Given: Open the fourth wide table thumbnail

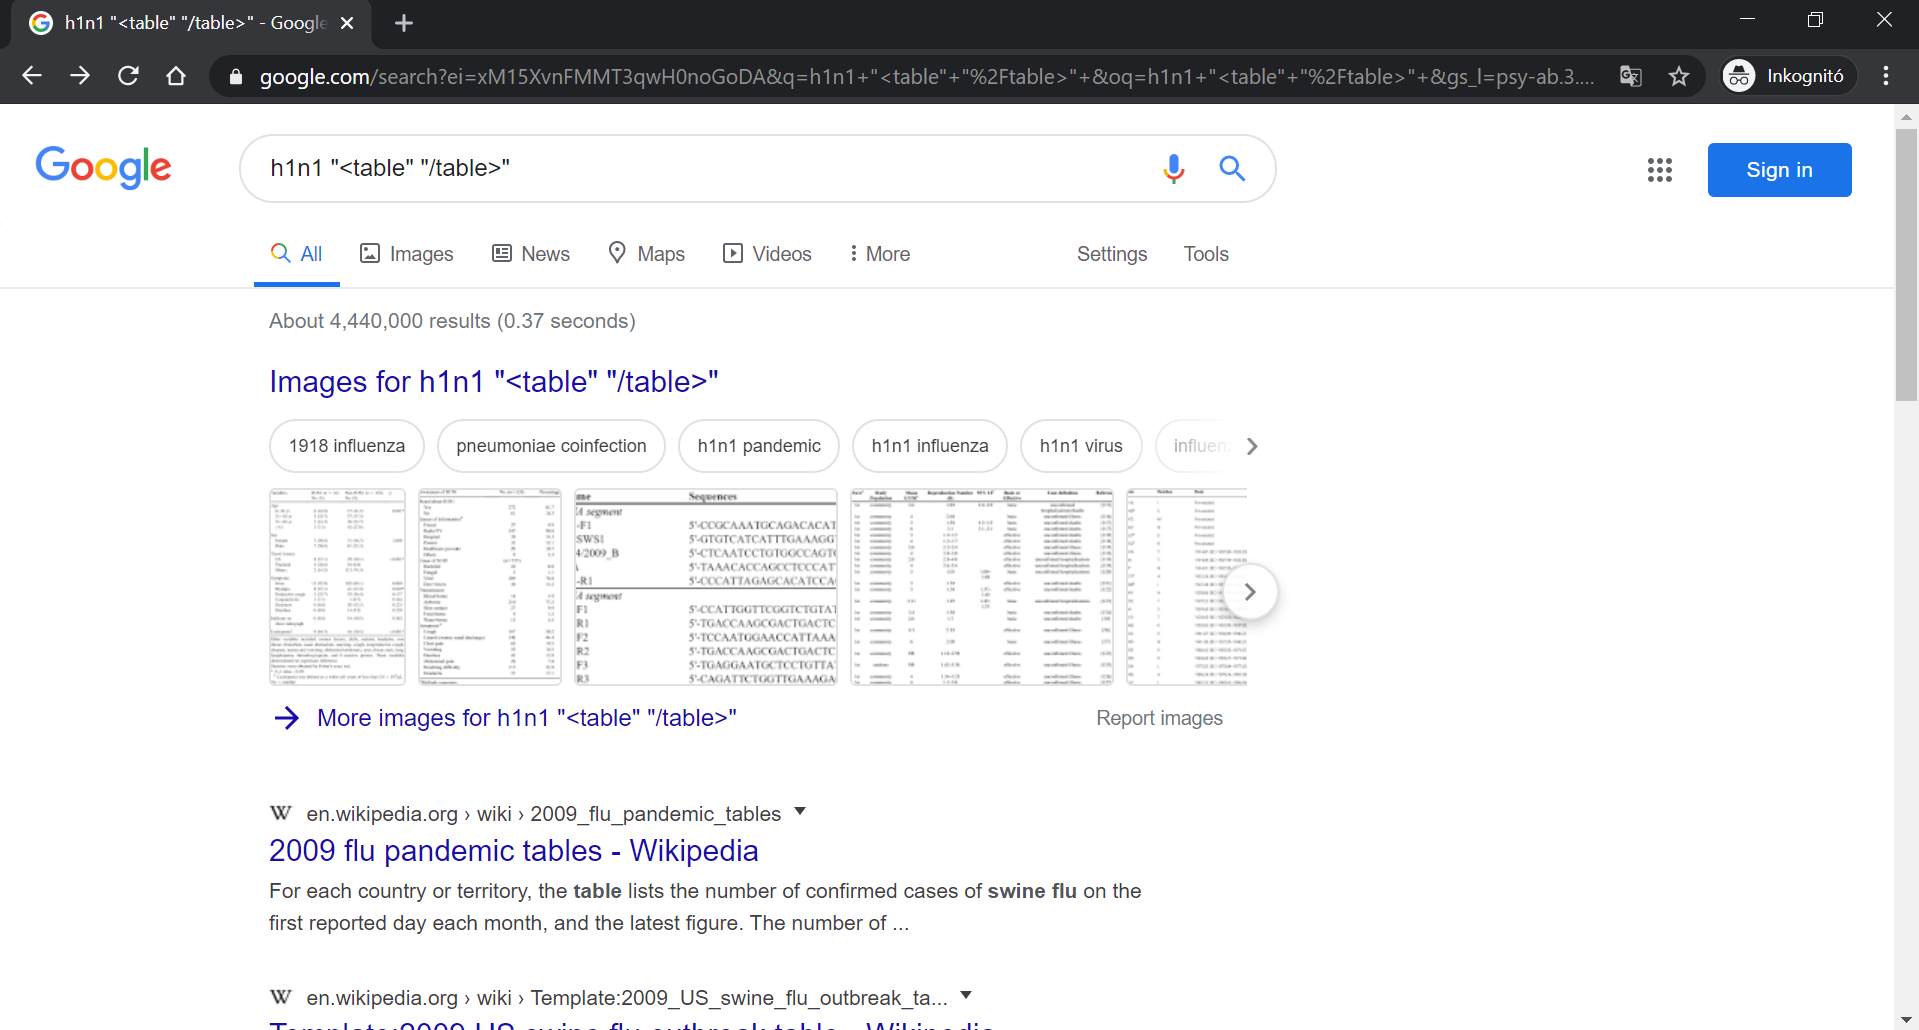Looking at the screenshot, I should tap(982, 586).
